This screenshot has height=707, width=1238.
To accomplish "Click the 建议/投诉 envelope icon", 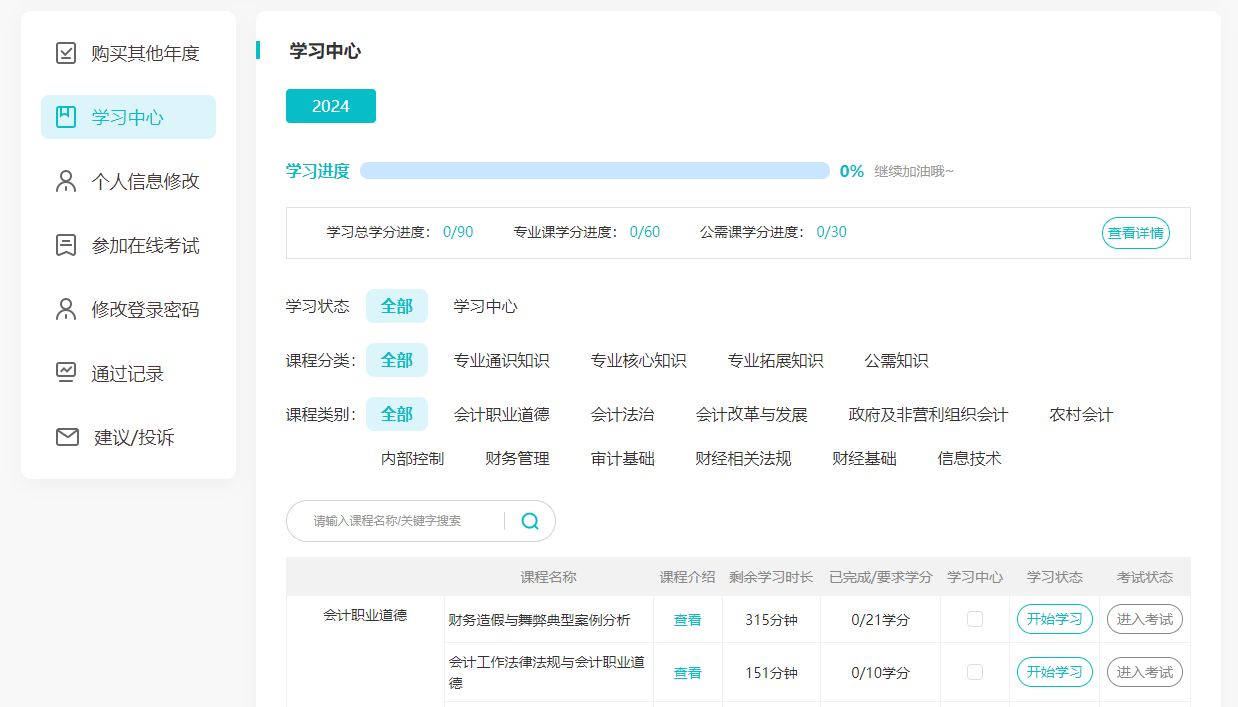I will [66, 437].
